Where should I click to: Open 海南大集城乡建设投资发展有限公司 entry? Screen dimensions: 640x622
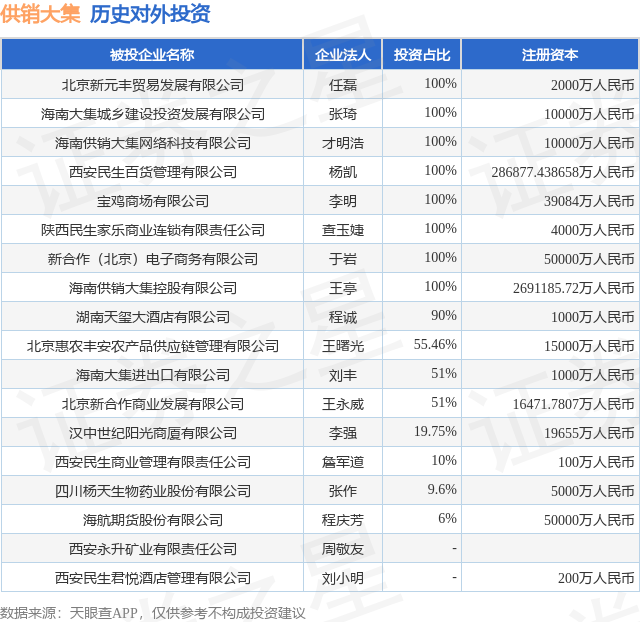153,114
